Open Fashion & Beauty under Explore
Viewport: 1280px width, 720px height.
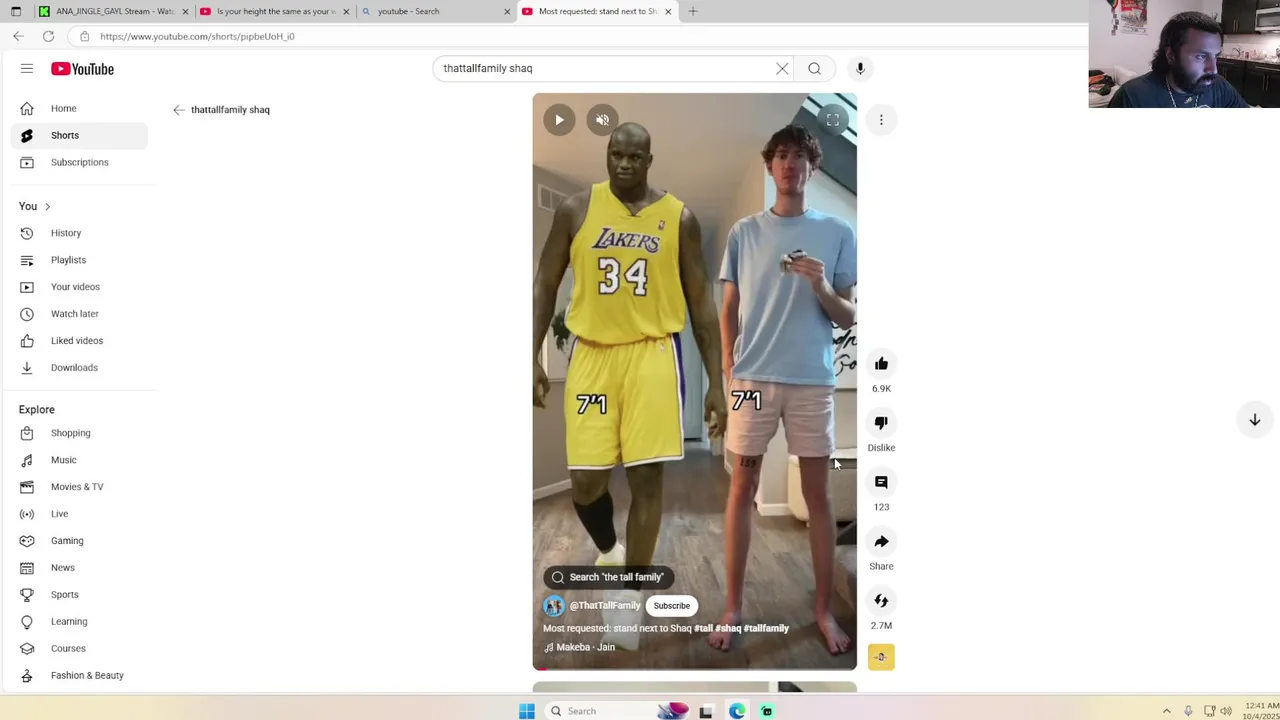pyautogui.click(x=79, y=676)
